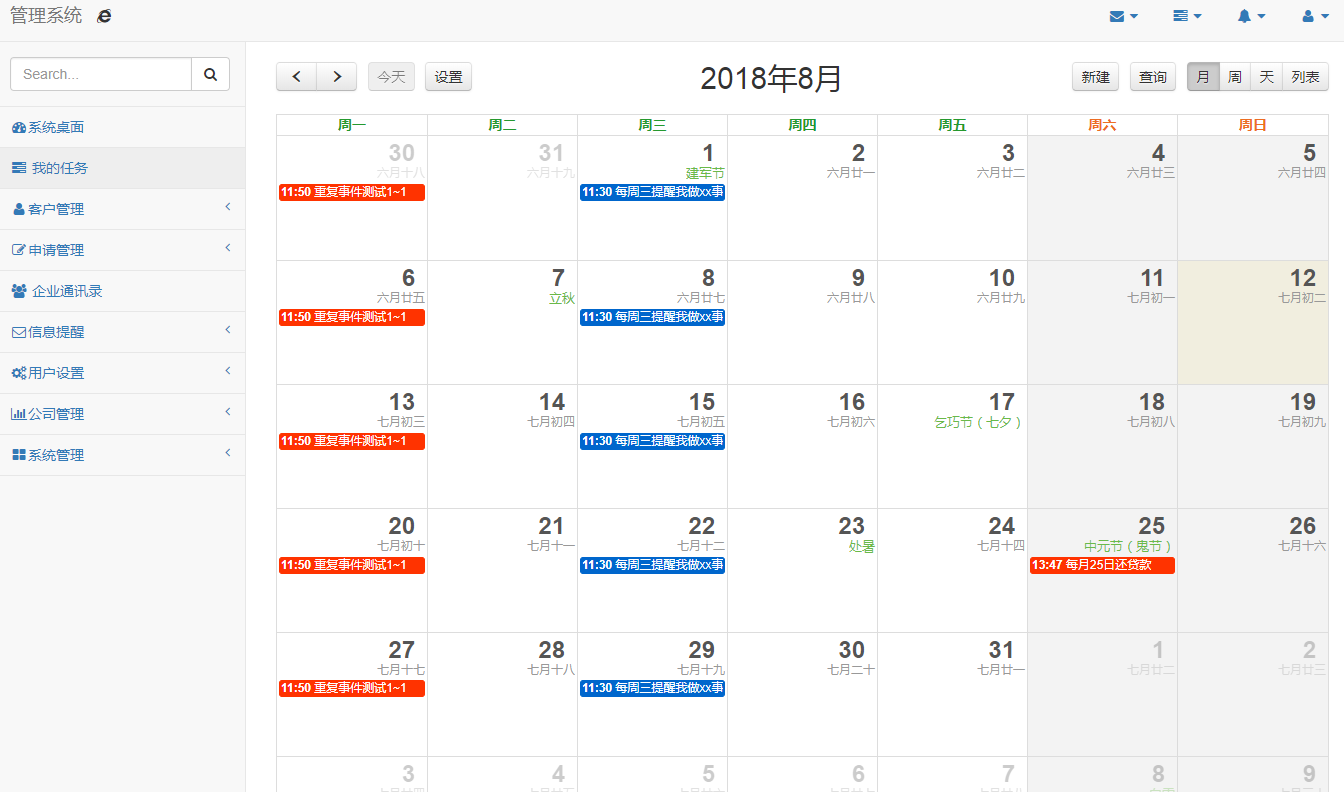Click the 新建 button to create event
This screenshot has height=792, width=1344.
(1095, 77)
